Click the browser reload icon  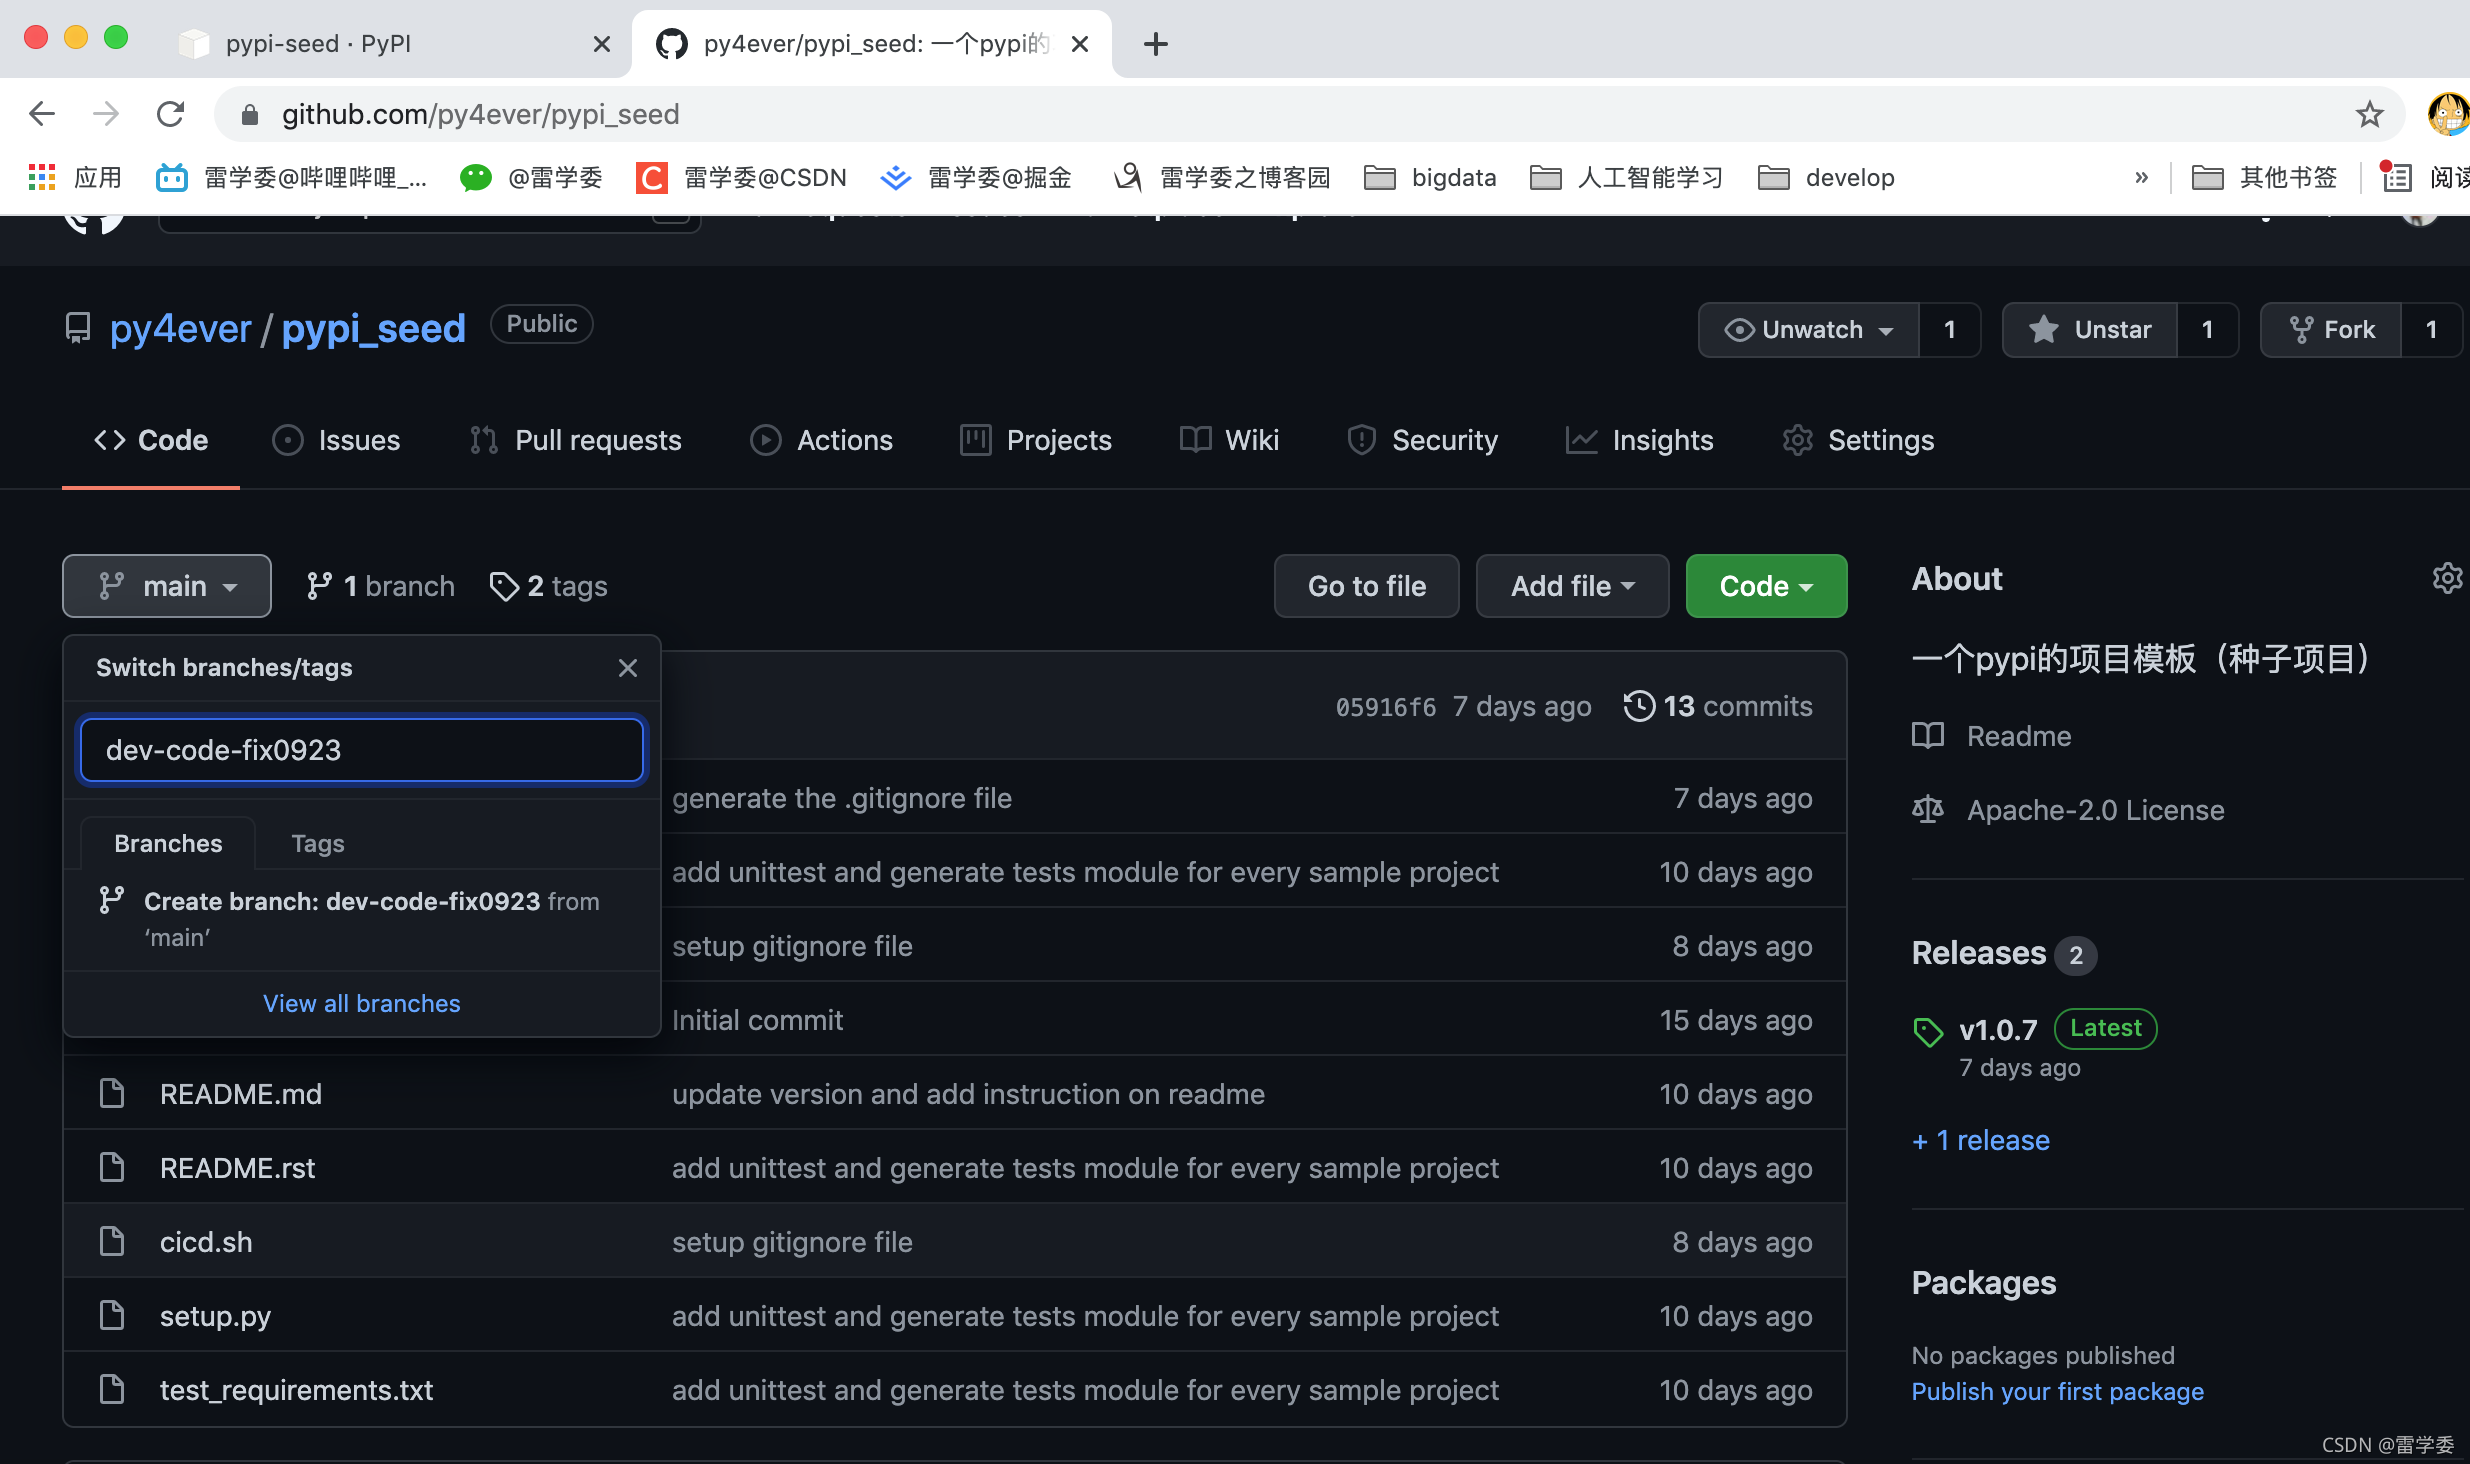tap(171, 114)
